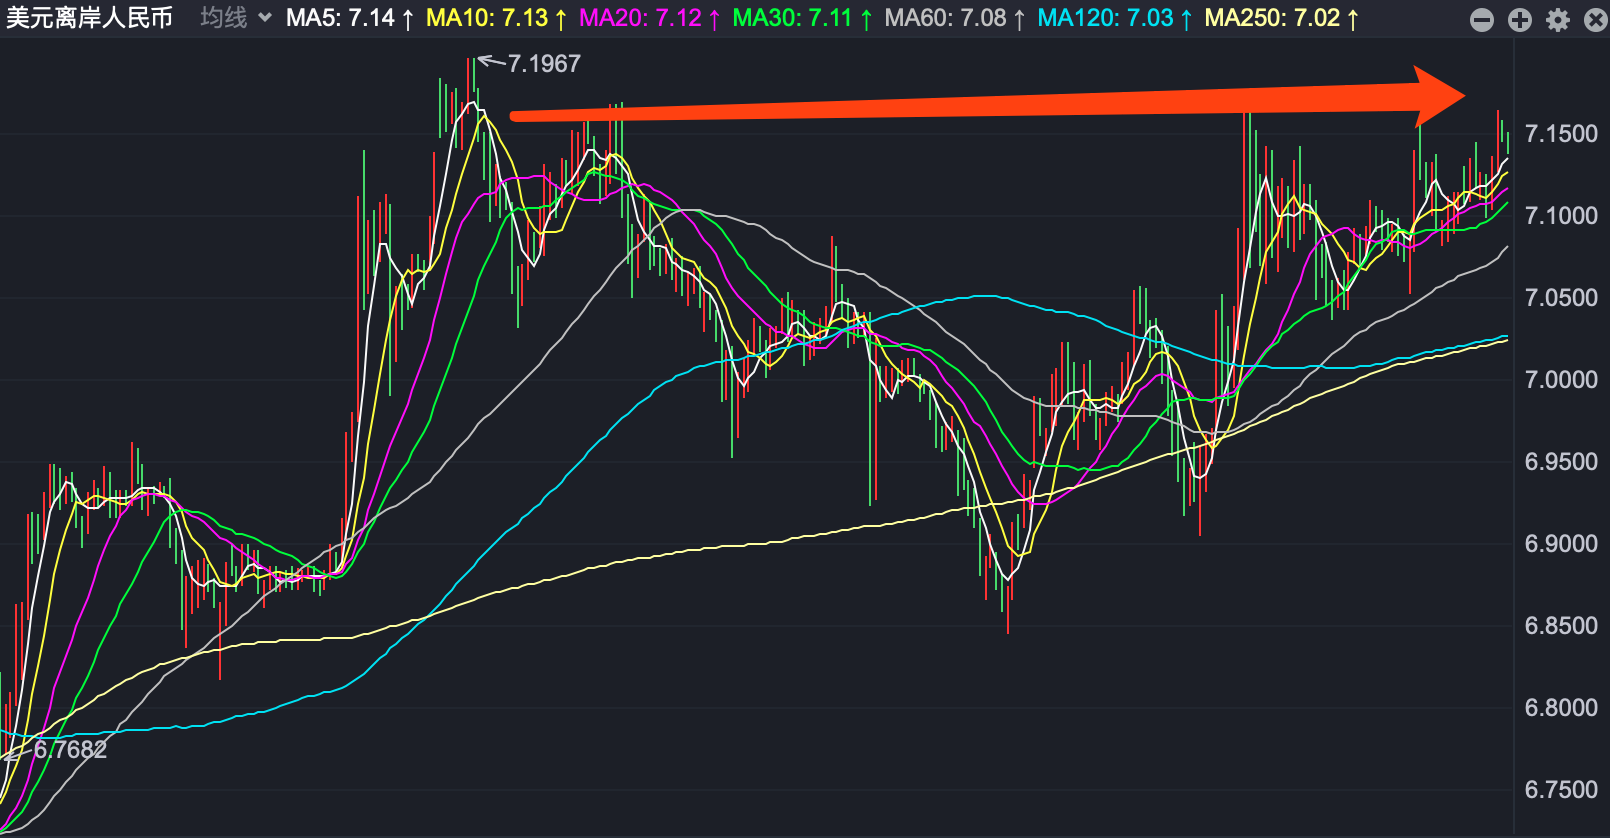
Task: Click the chevron next to 均线
Action: click(x=265, y=18)
